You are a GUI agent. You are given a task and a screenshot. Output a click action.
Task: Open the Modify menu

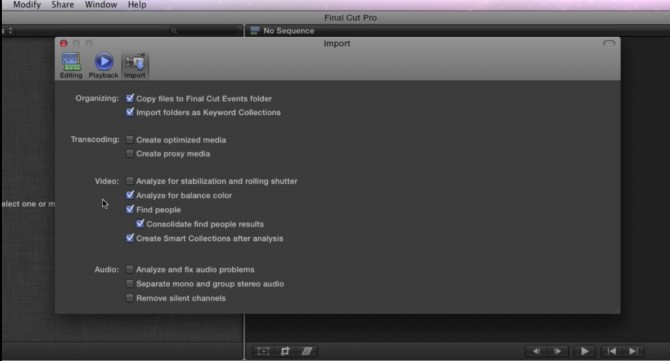click(27, 5)
